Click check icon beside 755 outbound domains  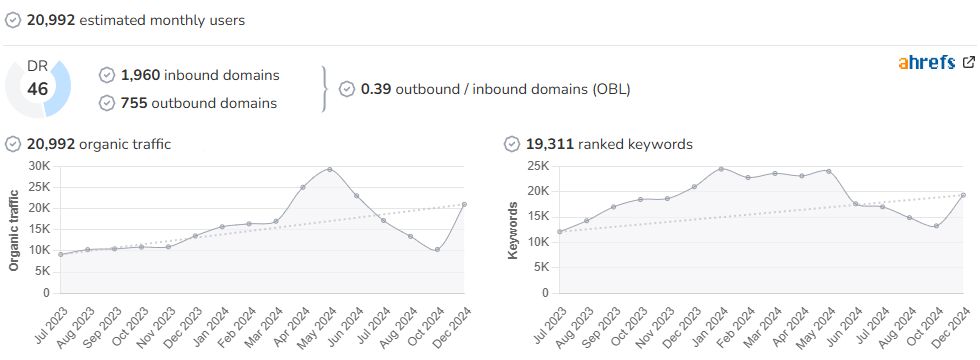107,103
